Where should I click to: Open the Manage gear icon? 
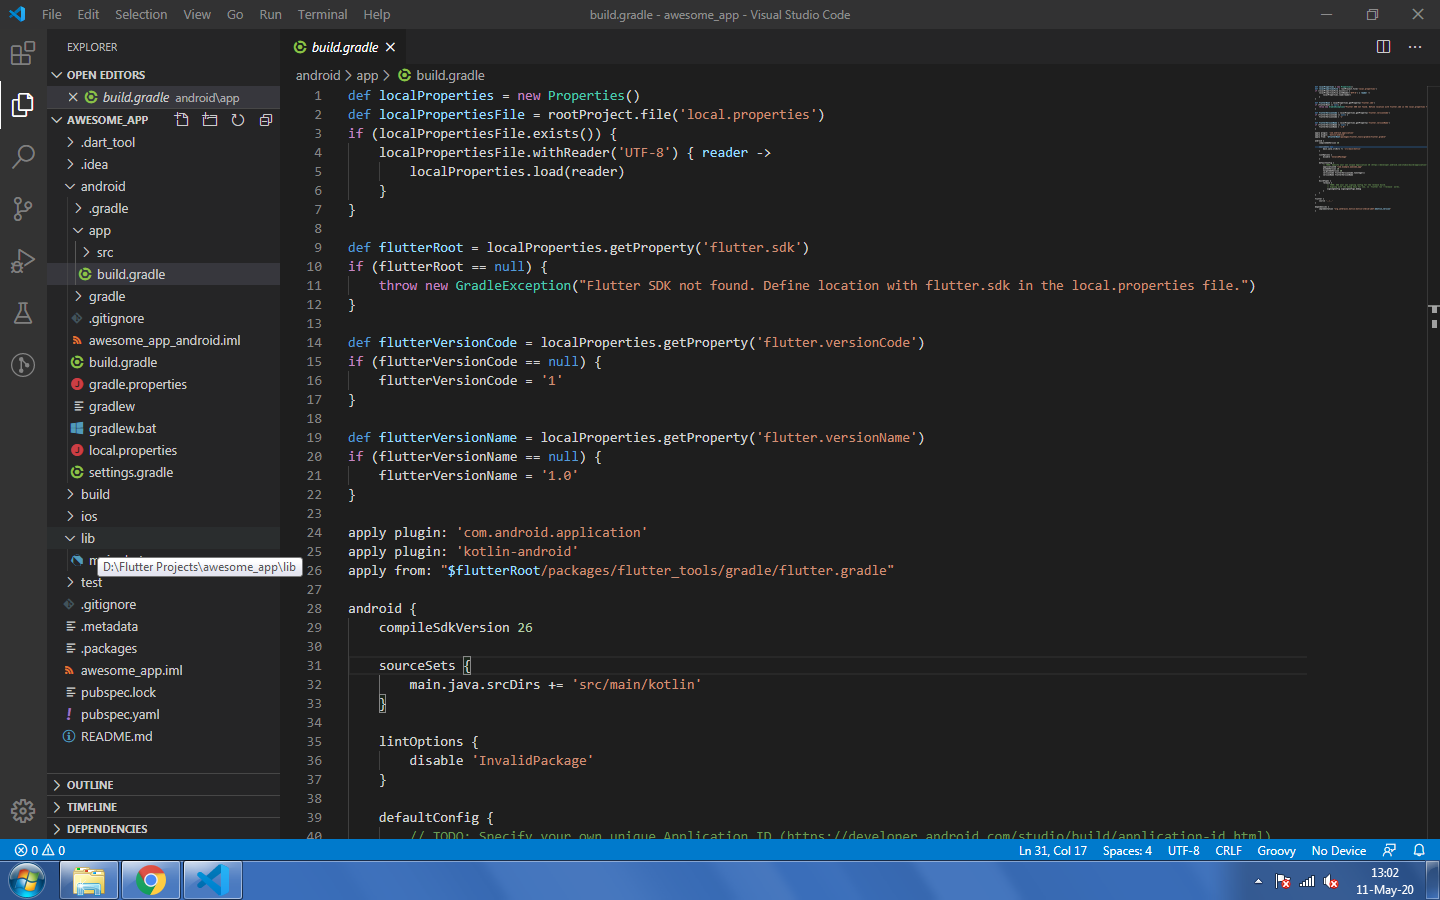point(23,811)
